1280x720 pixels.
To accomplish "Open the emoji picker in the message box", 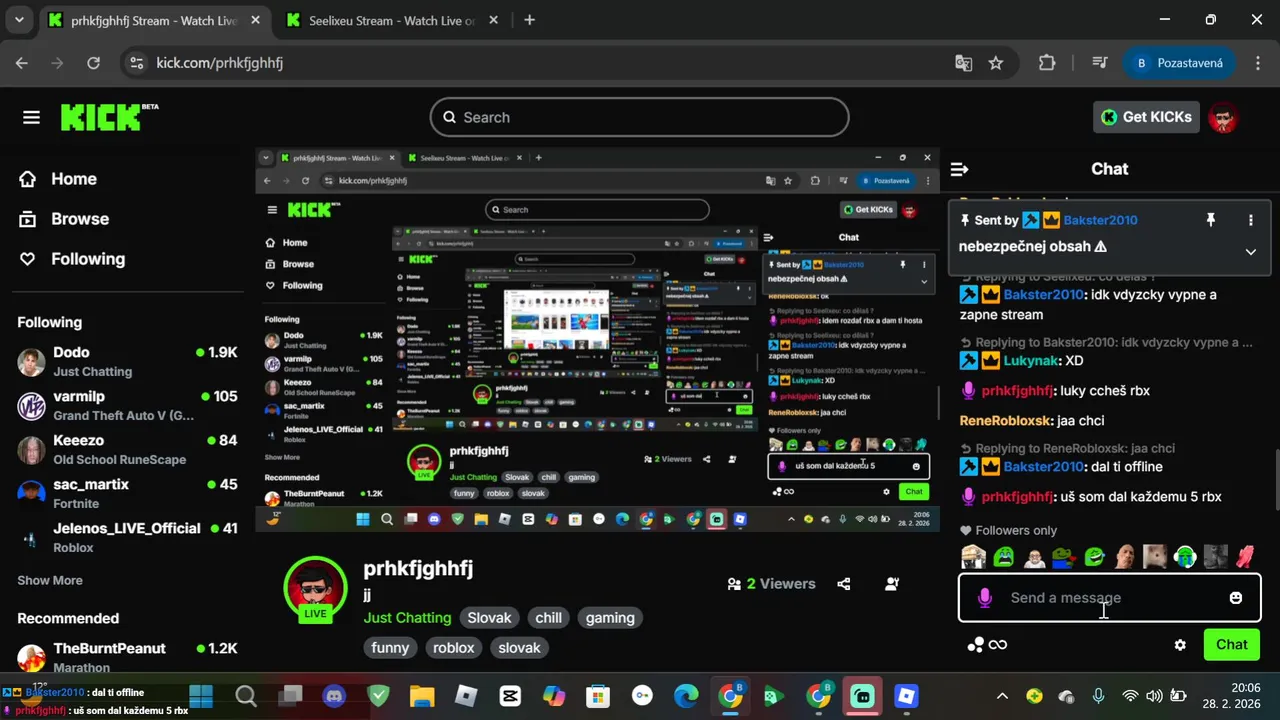I will click(1236, 598).
